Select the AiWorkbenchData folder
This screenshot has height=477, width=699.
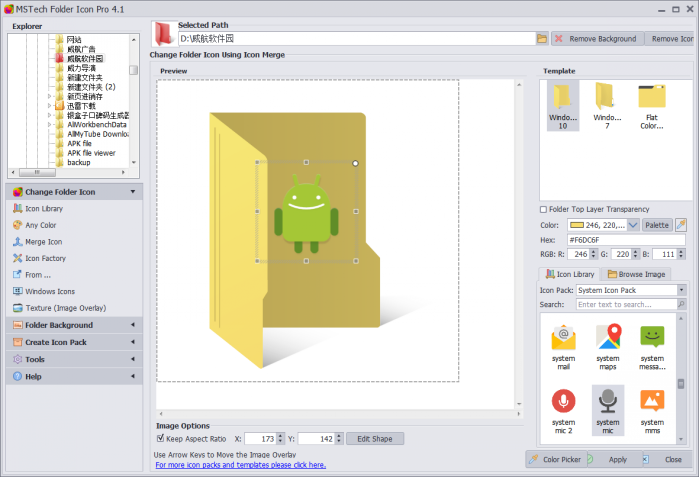(x=96, y=125)
